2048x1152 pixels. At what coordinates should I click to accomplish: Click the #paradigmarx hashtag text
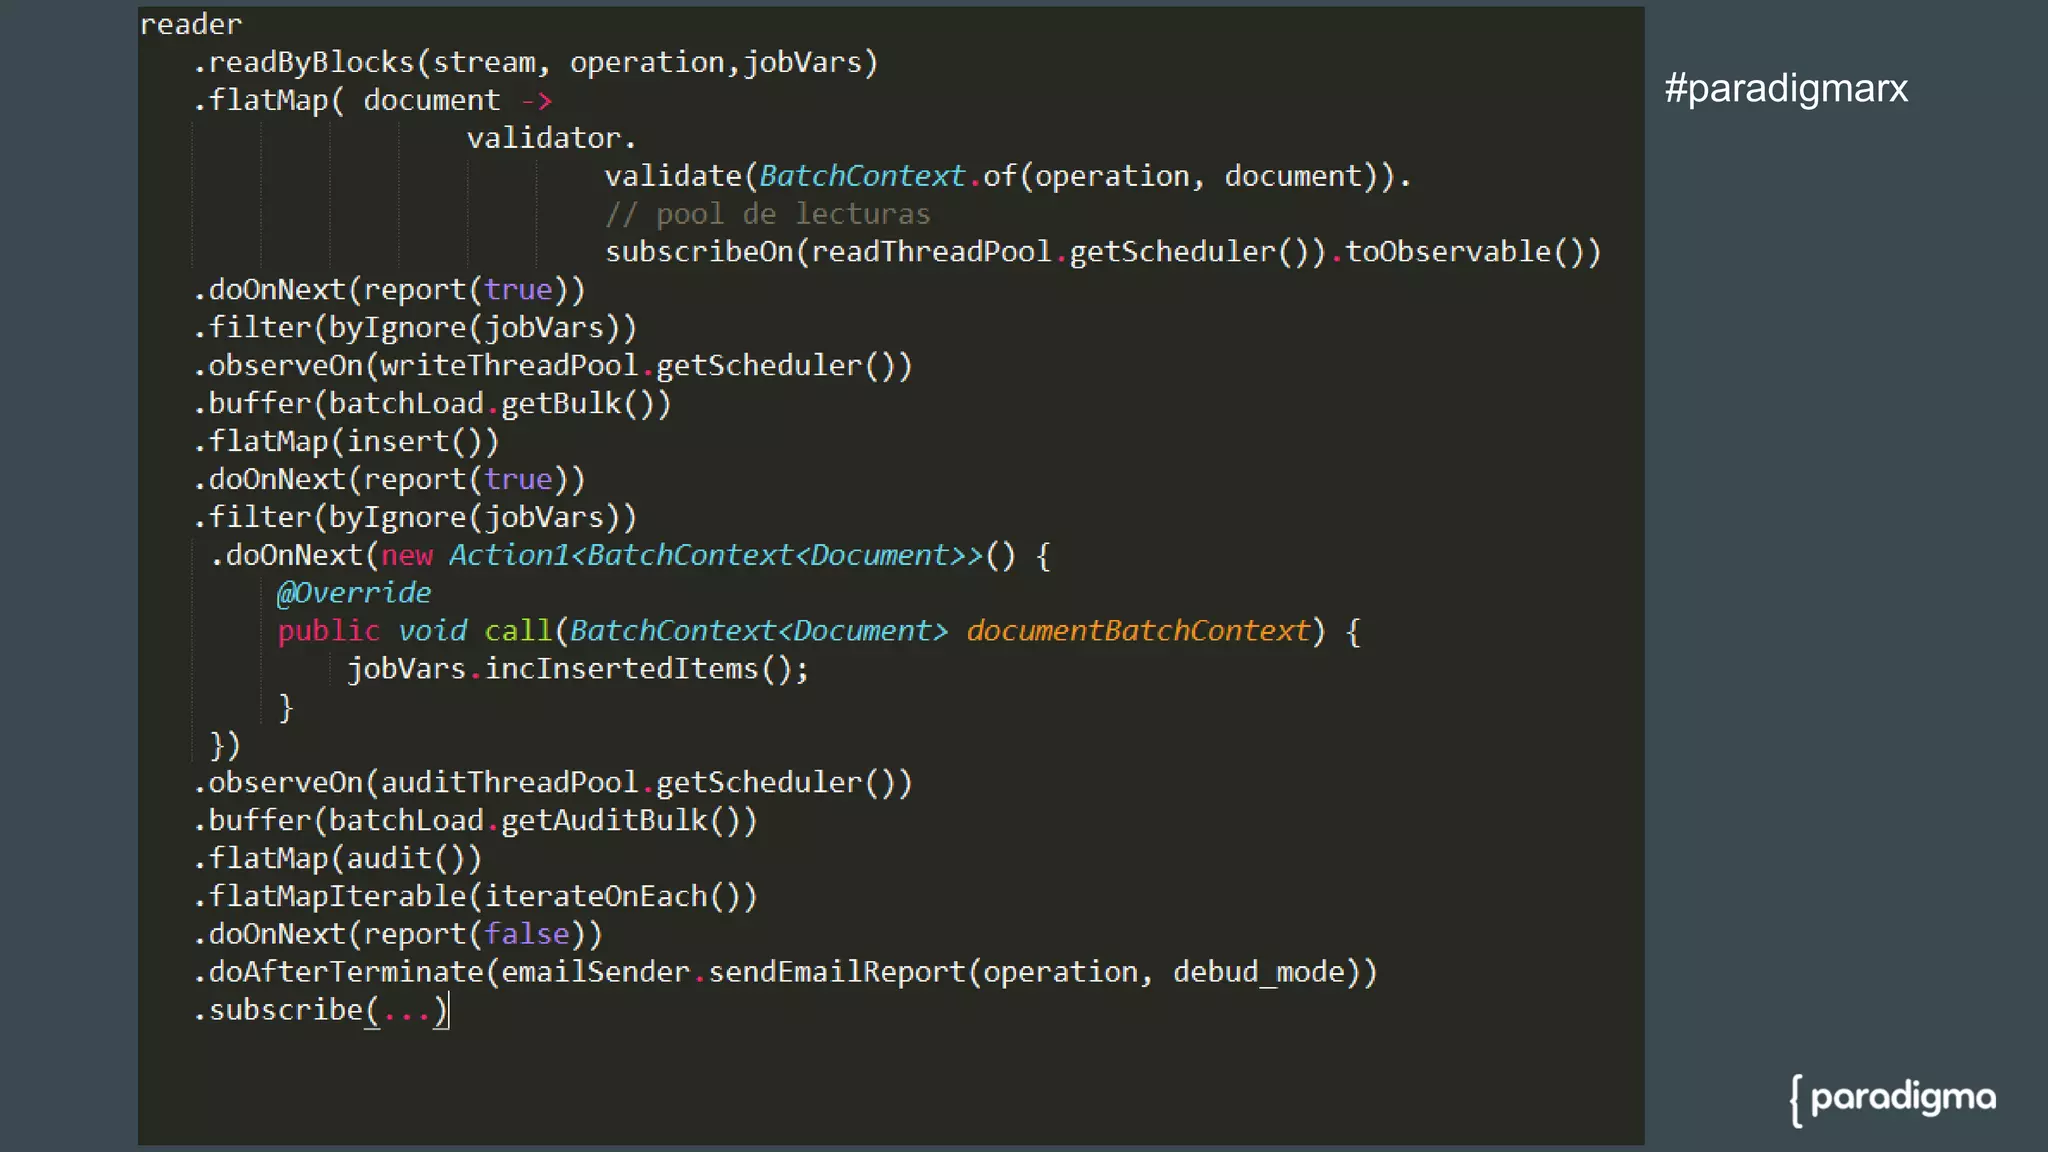1786,88
